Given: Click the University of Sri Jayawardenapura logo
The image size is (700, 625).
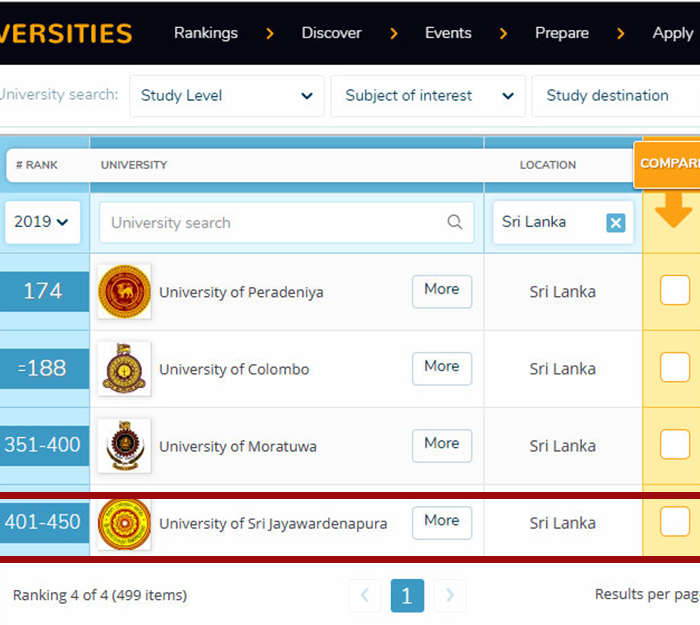Looking at the screenshot, I should click(124, 523).
